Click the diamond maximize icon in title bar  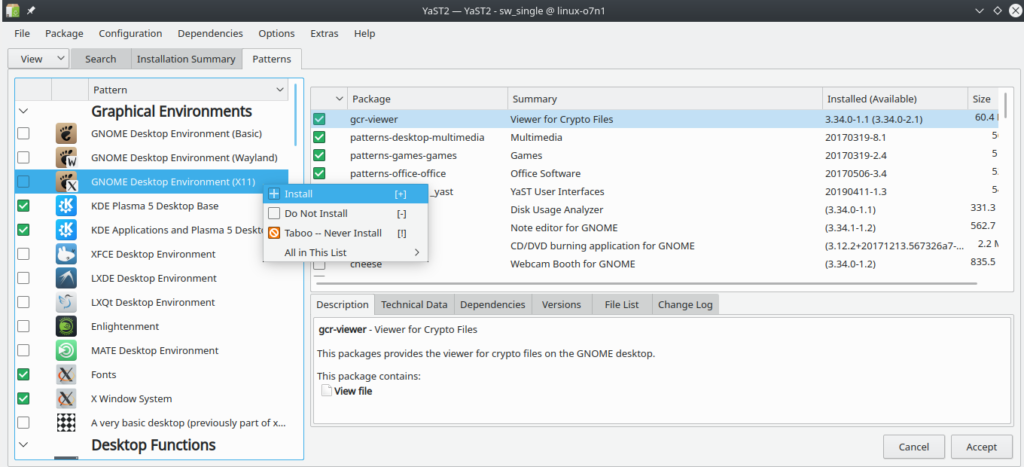997,10
